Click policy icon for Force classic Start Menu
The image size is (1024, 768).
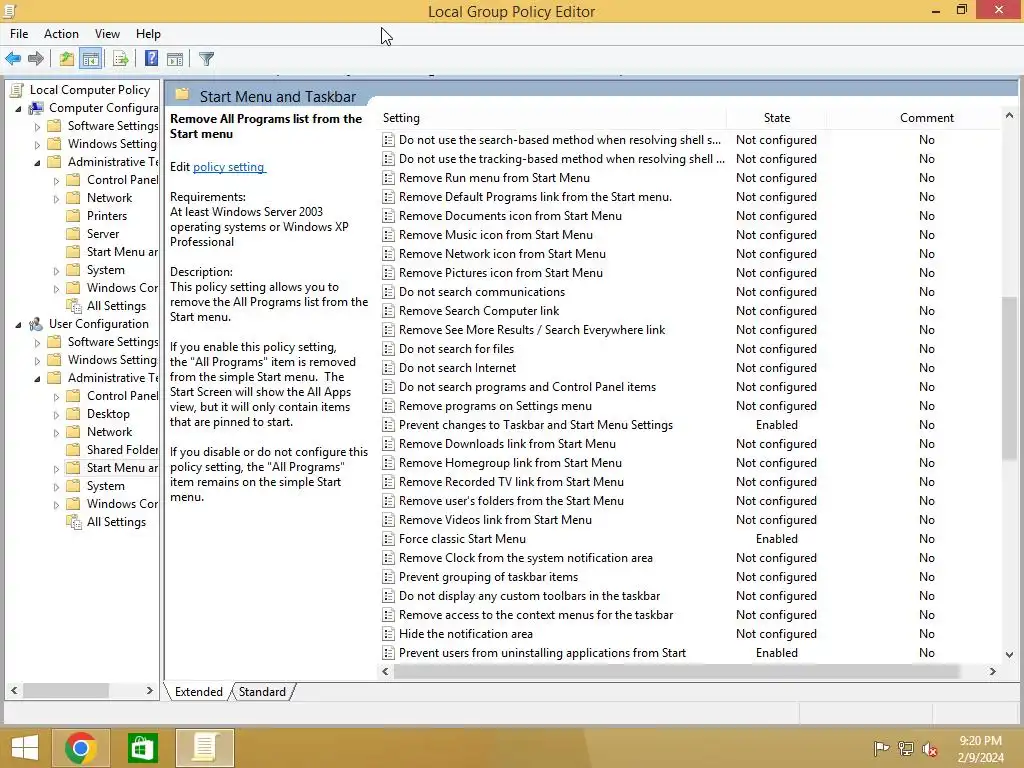point(388,539)
